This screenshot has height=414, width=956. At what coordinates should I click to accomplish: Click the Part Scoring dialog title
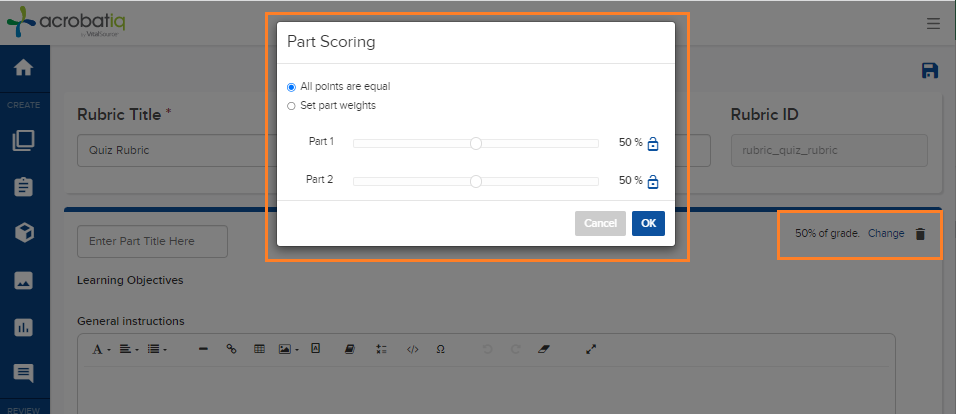click(331, 42)
